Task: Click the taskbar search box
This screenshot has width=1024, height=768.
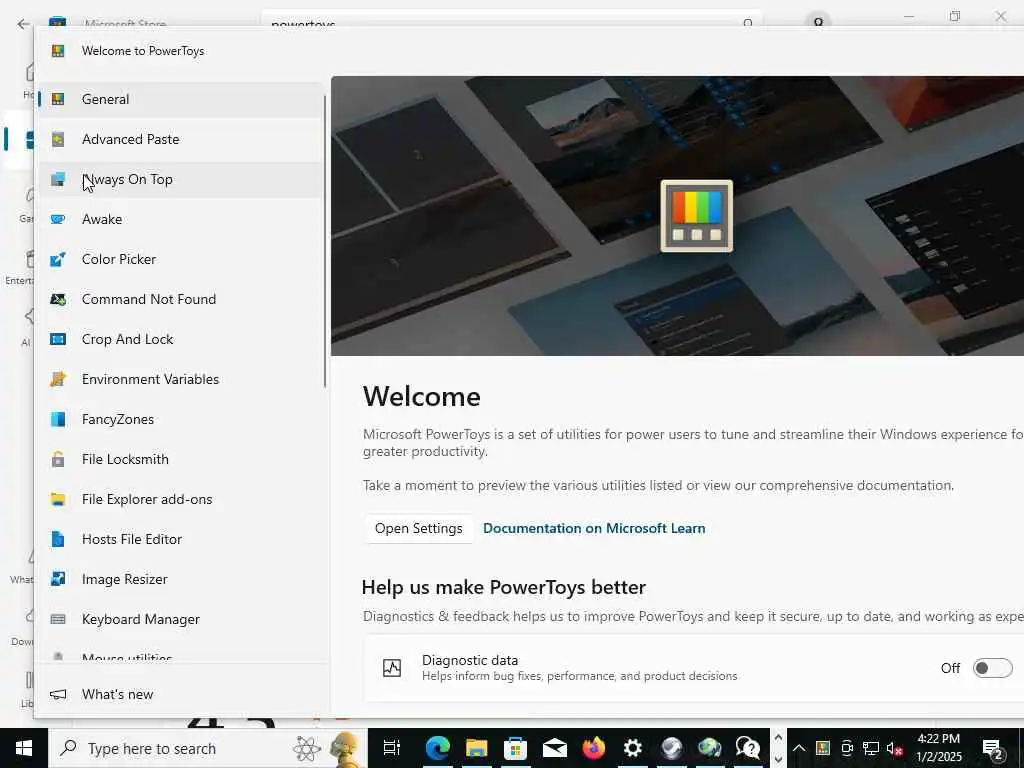Action: tap(208, 748)
